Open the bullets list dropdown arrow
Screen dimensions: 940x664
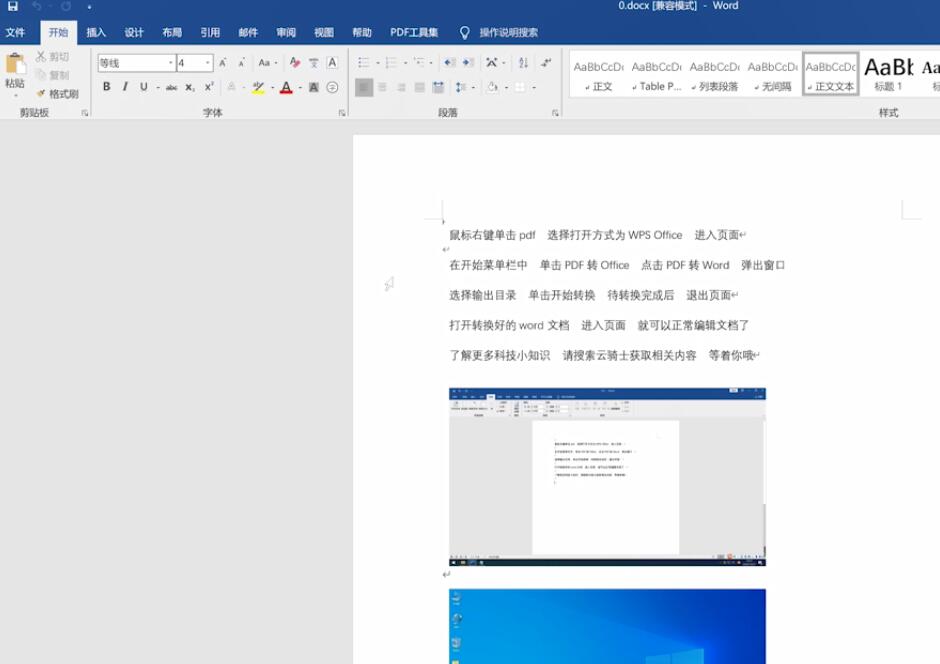coord(378,62)
